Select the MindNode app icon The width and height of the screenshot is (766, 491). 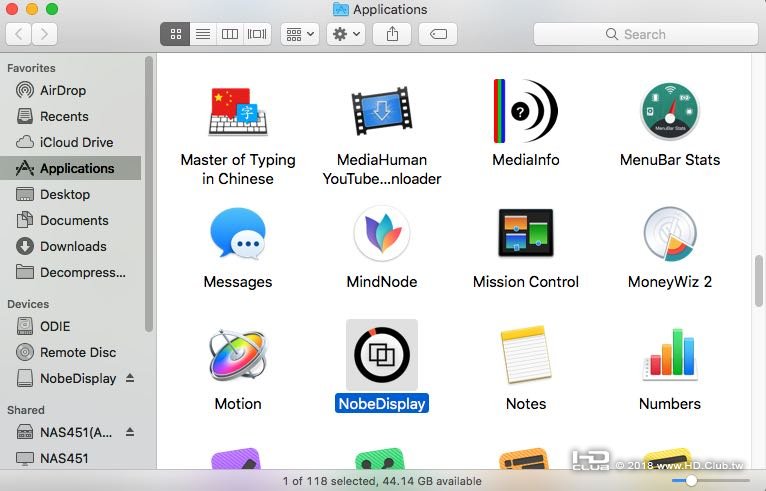click(382, 233)
